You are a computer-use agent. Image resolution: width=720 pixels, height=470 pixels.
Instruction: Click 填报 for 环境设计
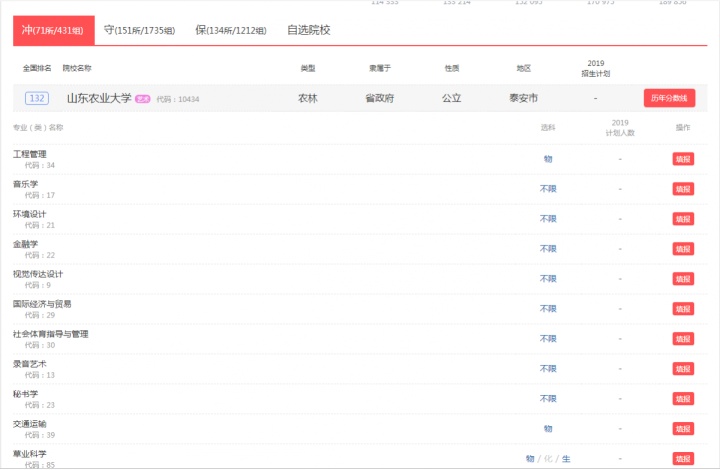pyautogui.click(x=683, y=219)
